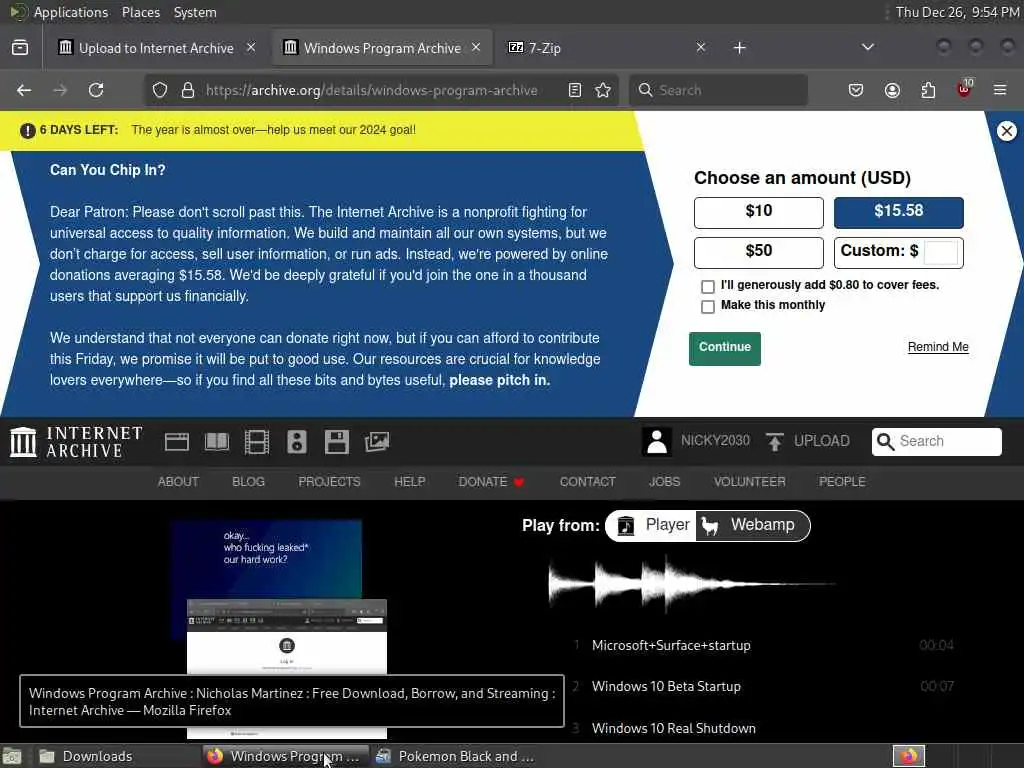The image size is (1024, 768).
Task: Click the Firefox icon in the system tray
Action: point(909,756)
